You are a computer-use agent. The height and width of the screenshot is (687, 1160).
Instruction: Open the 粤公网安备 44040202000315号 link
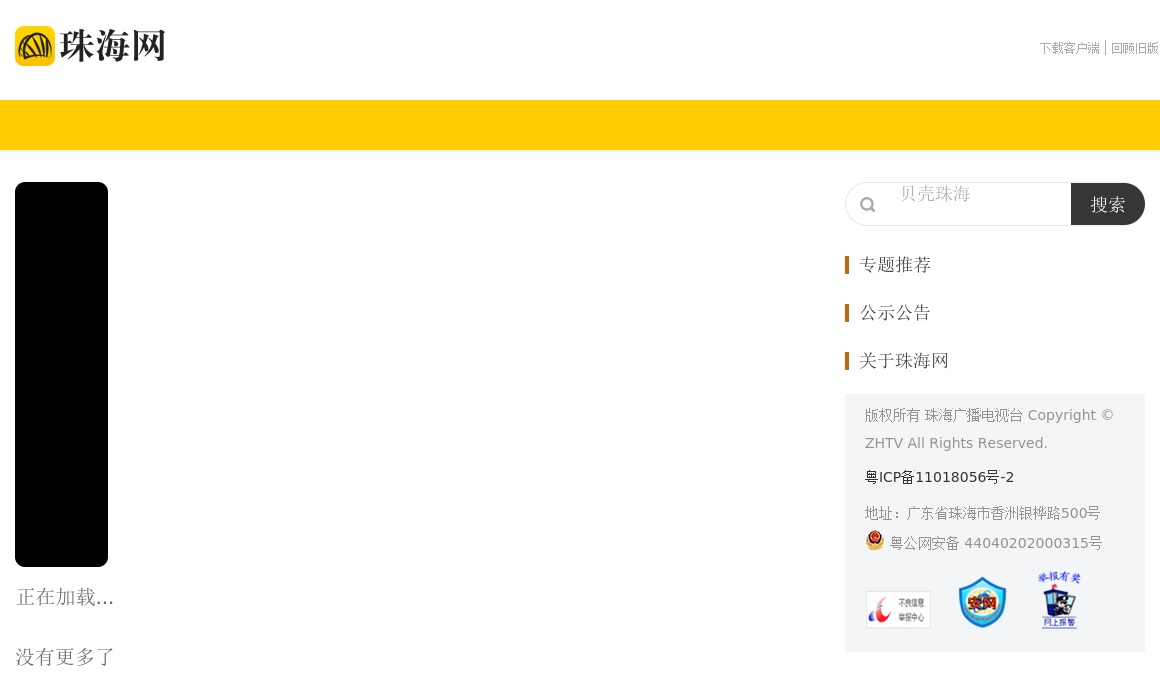[x=995, y=543]
